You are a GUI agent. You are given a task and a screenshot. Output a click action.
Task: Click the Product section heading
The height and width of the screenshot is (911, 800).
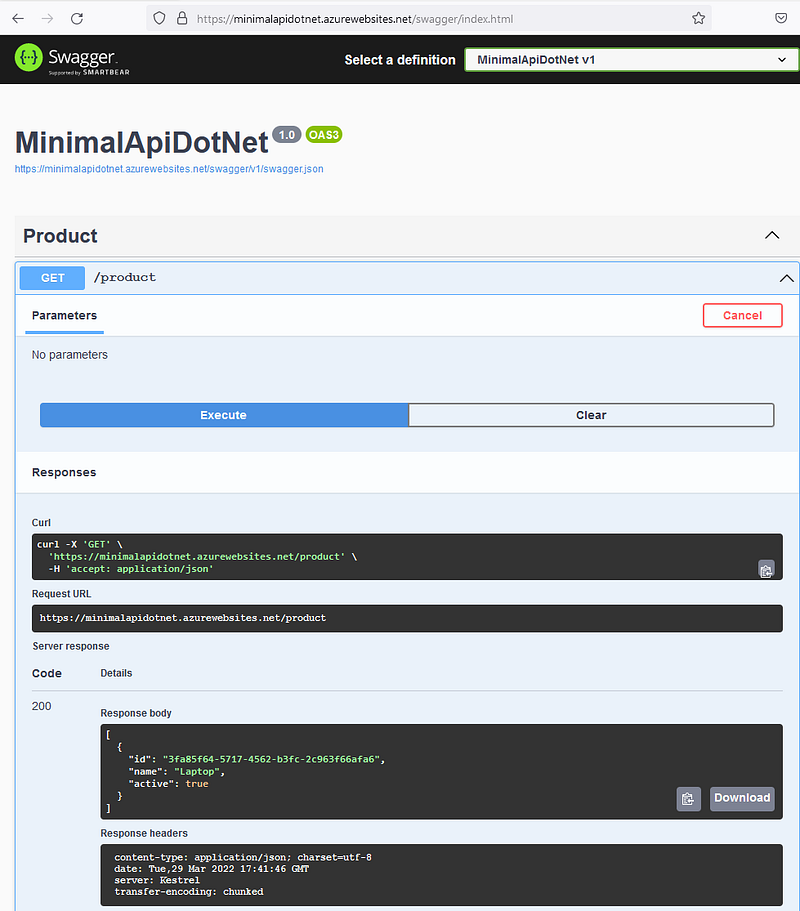(x=60, y=236)
